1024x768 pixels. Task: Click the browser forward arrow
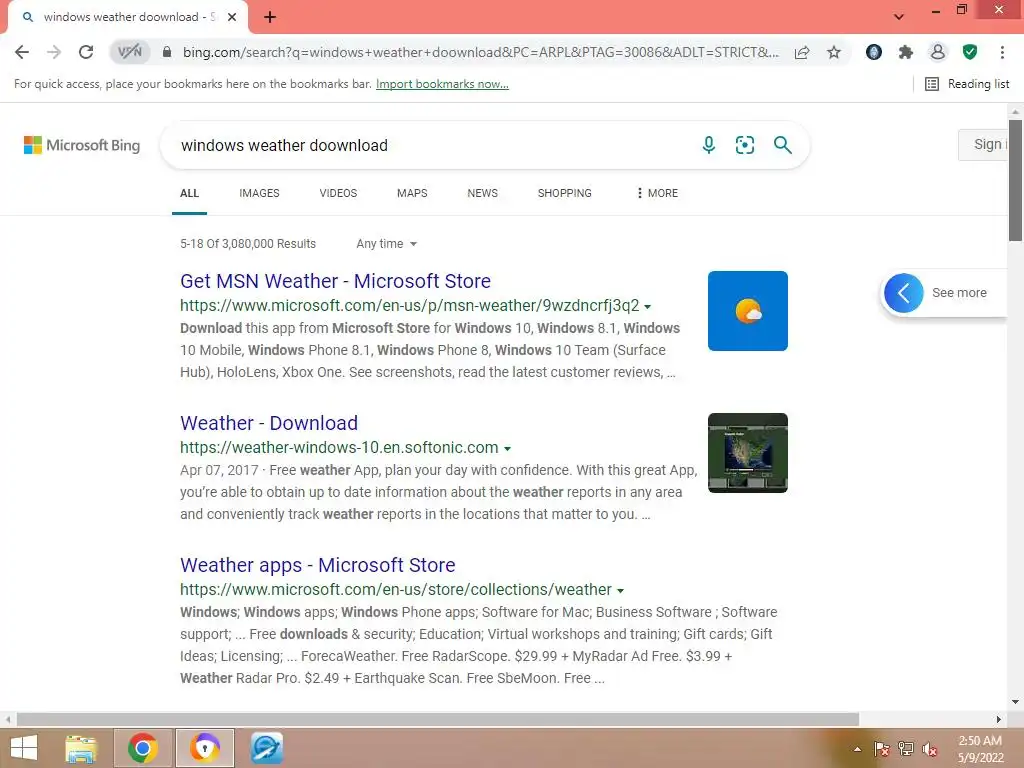point(54,52)
